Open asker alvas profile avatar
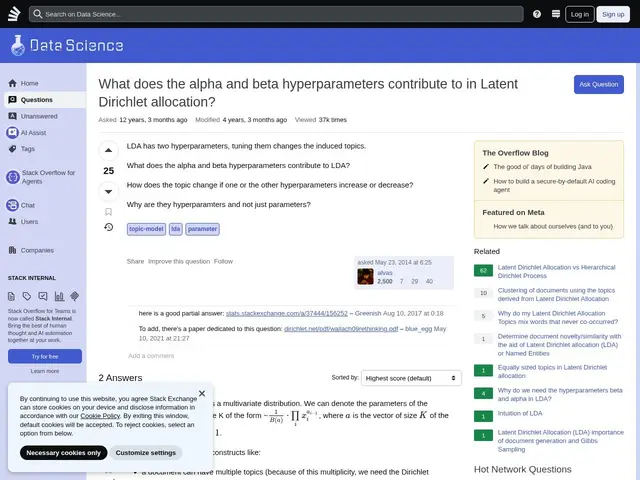Image resolution: width=640 pixels, height=480 pixels. point(365,277)
